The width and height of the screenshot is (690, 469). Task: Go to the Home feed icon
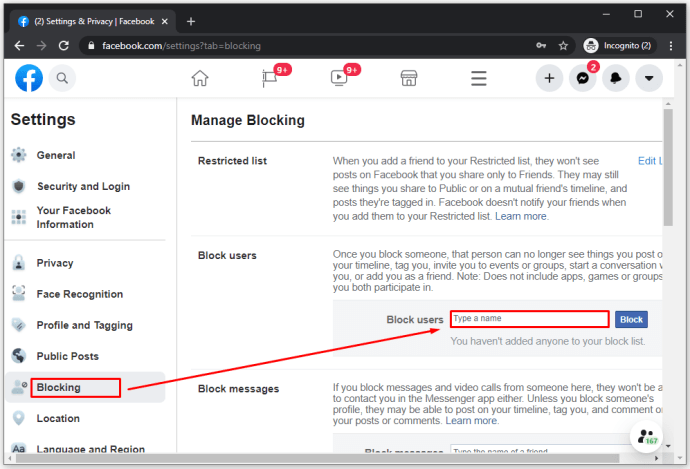coord(200,78)
